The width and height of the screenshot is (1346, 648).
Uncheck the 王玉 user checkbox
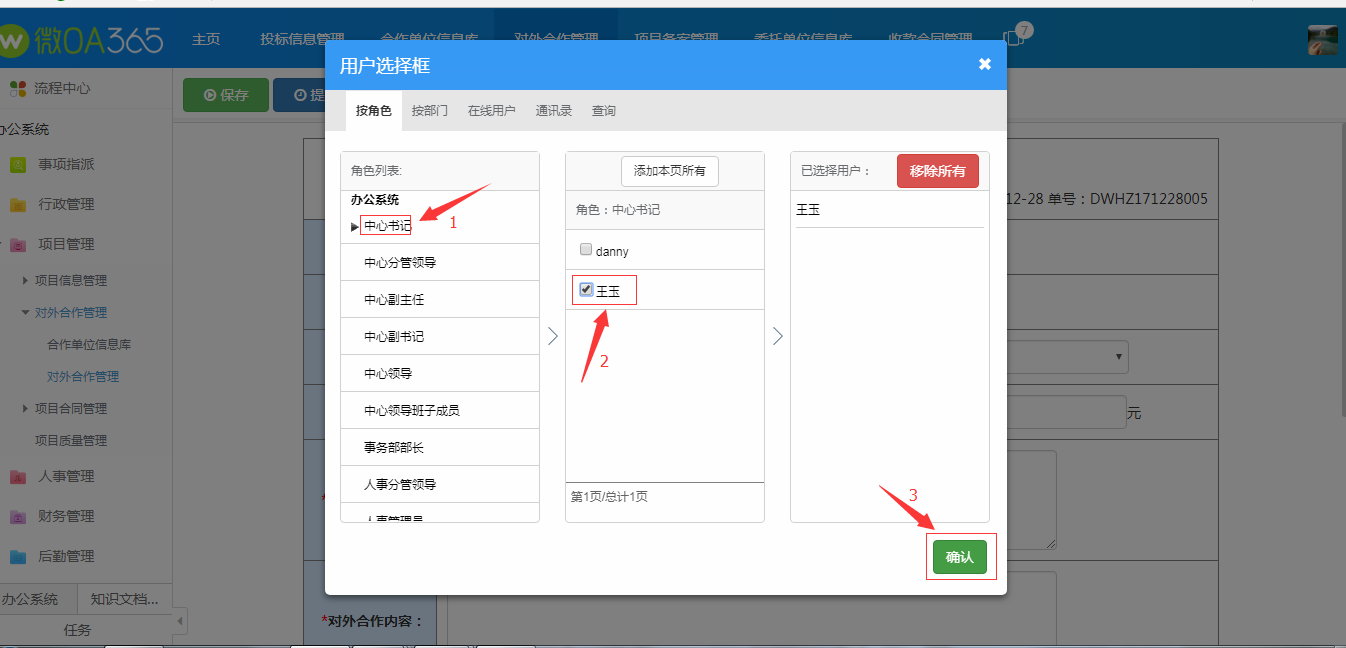[586, 290]
